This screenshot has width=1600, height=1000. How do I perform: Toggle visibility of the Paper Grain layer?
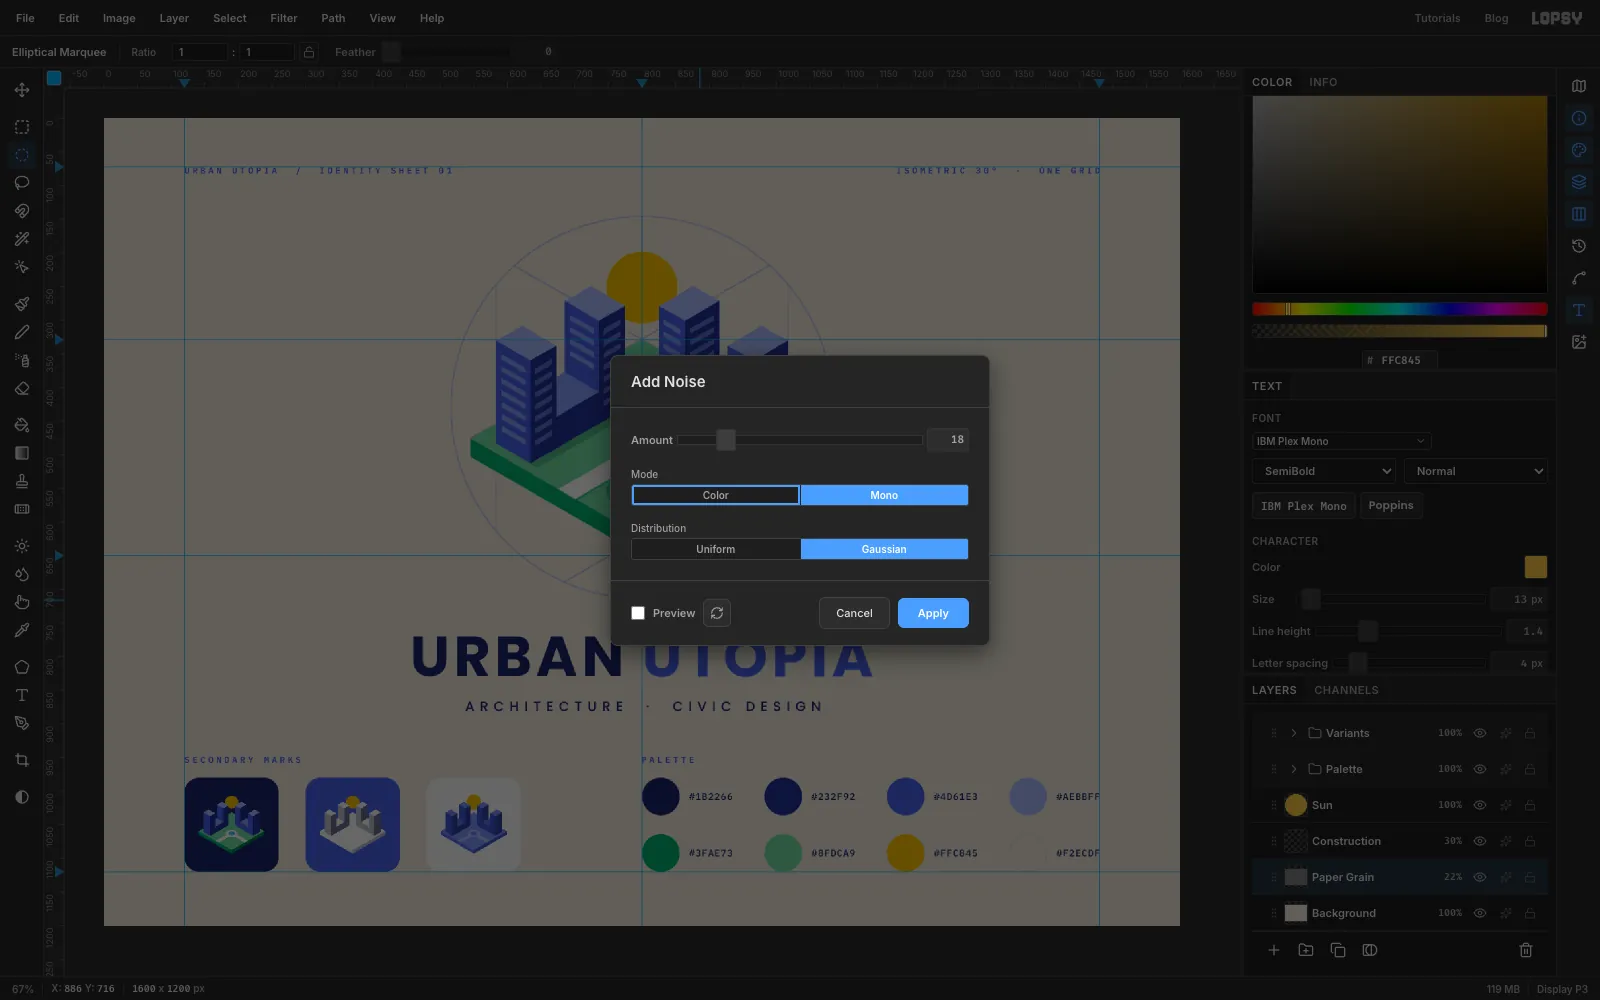tap(1480, 877)
